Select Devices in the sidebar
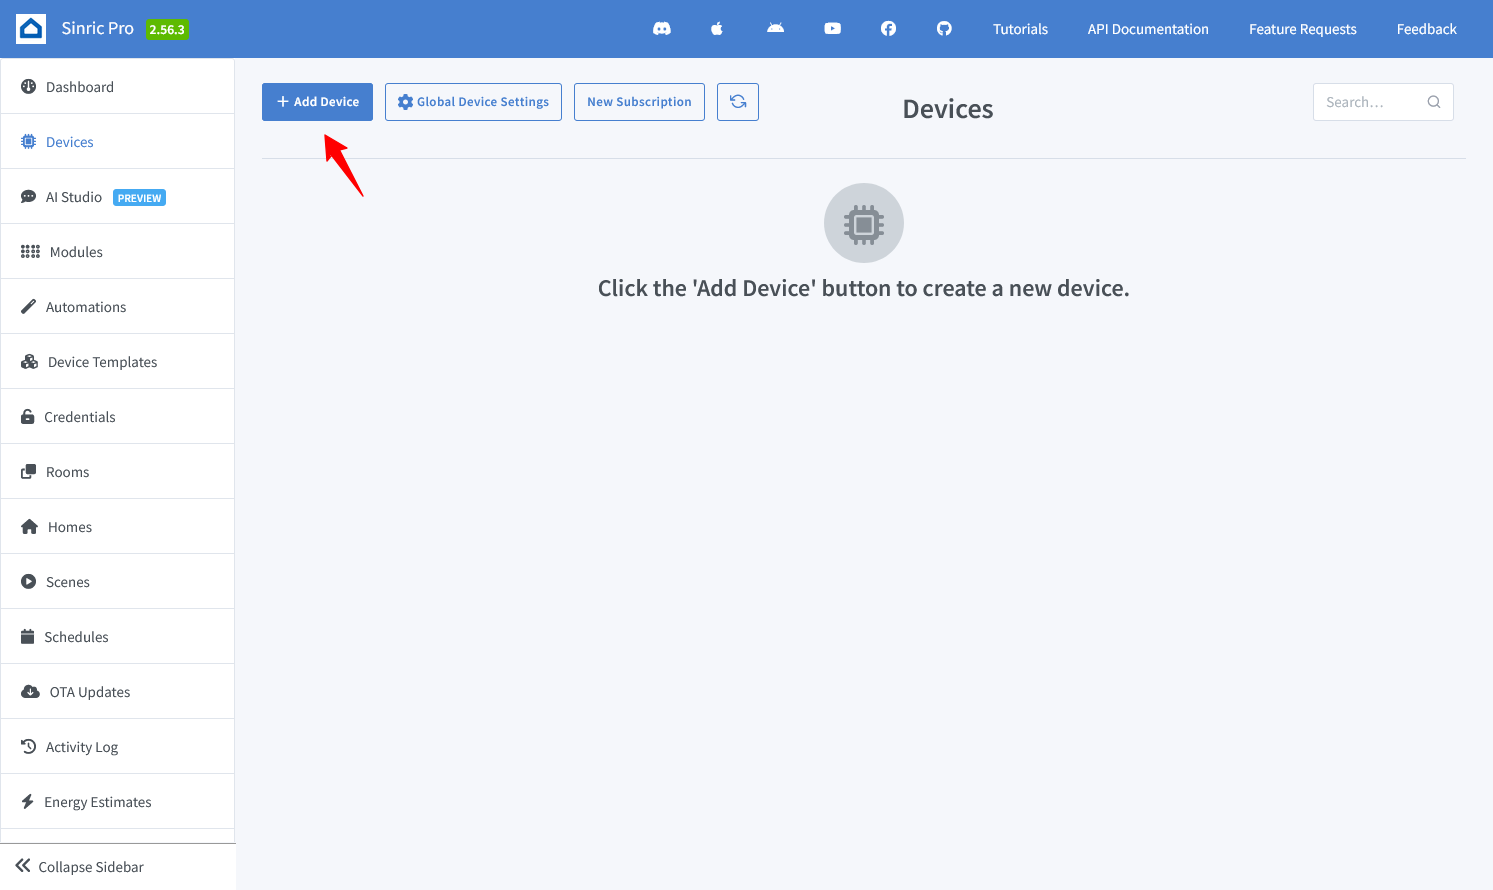This screenshot has height=890, width=1493. tap(118, 142)
